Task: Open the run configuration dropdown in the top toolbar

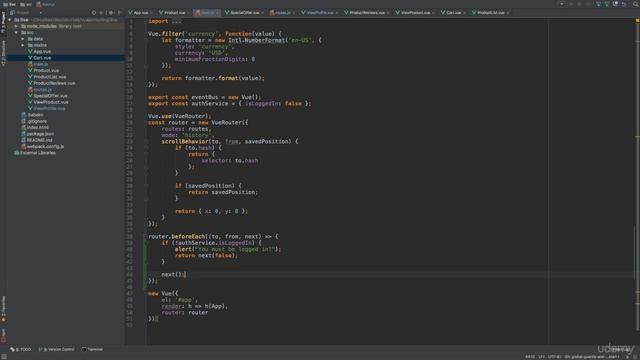Action: (562, 4)
